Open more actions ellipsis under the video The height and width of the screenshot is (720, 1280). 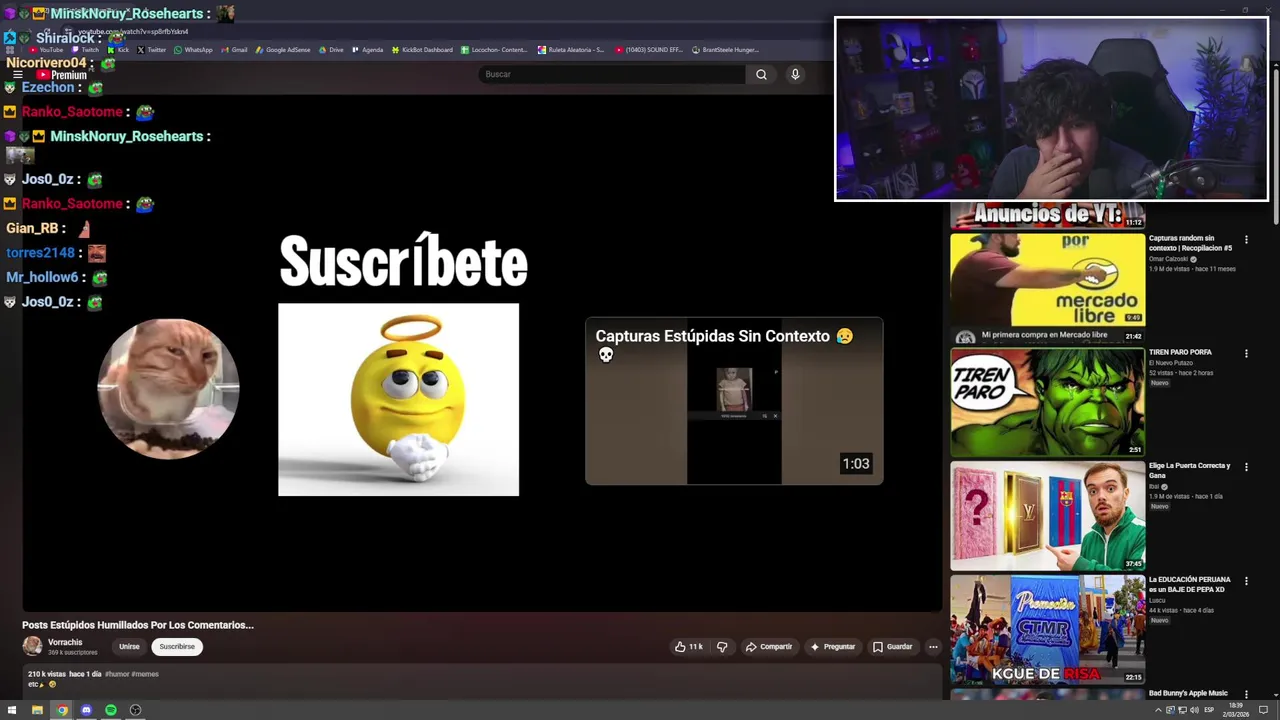933,647
